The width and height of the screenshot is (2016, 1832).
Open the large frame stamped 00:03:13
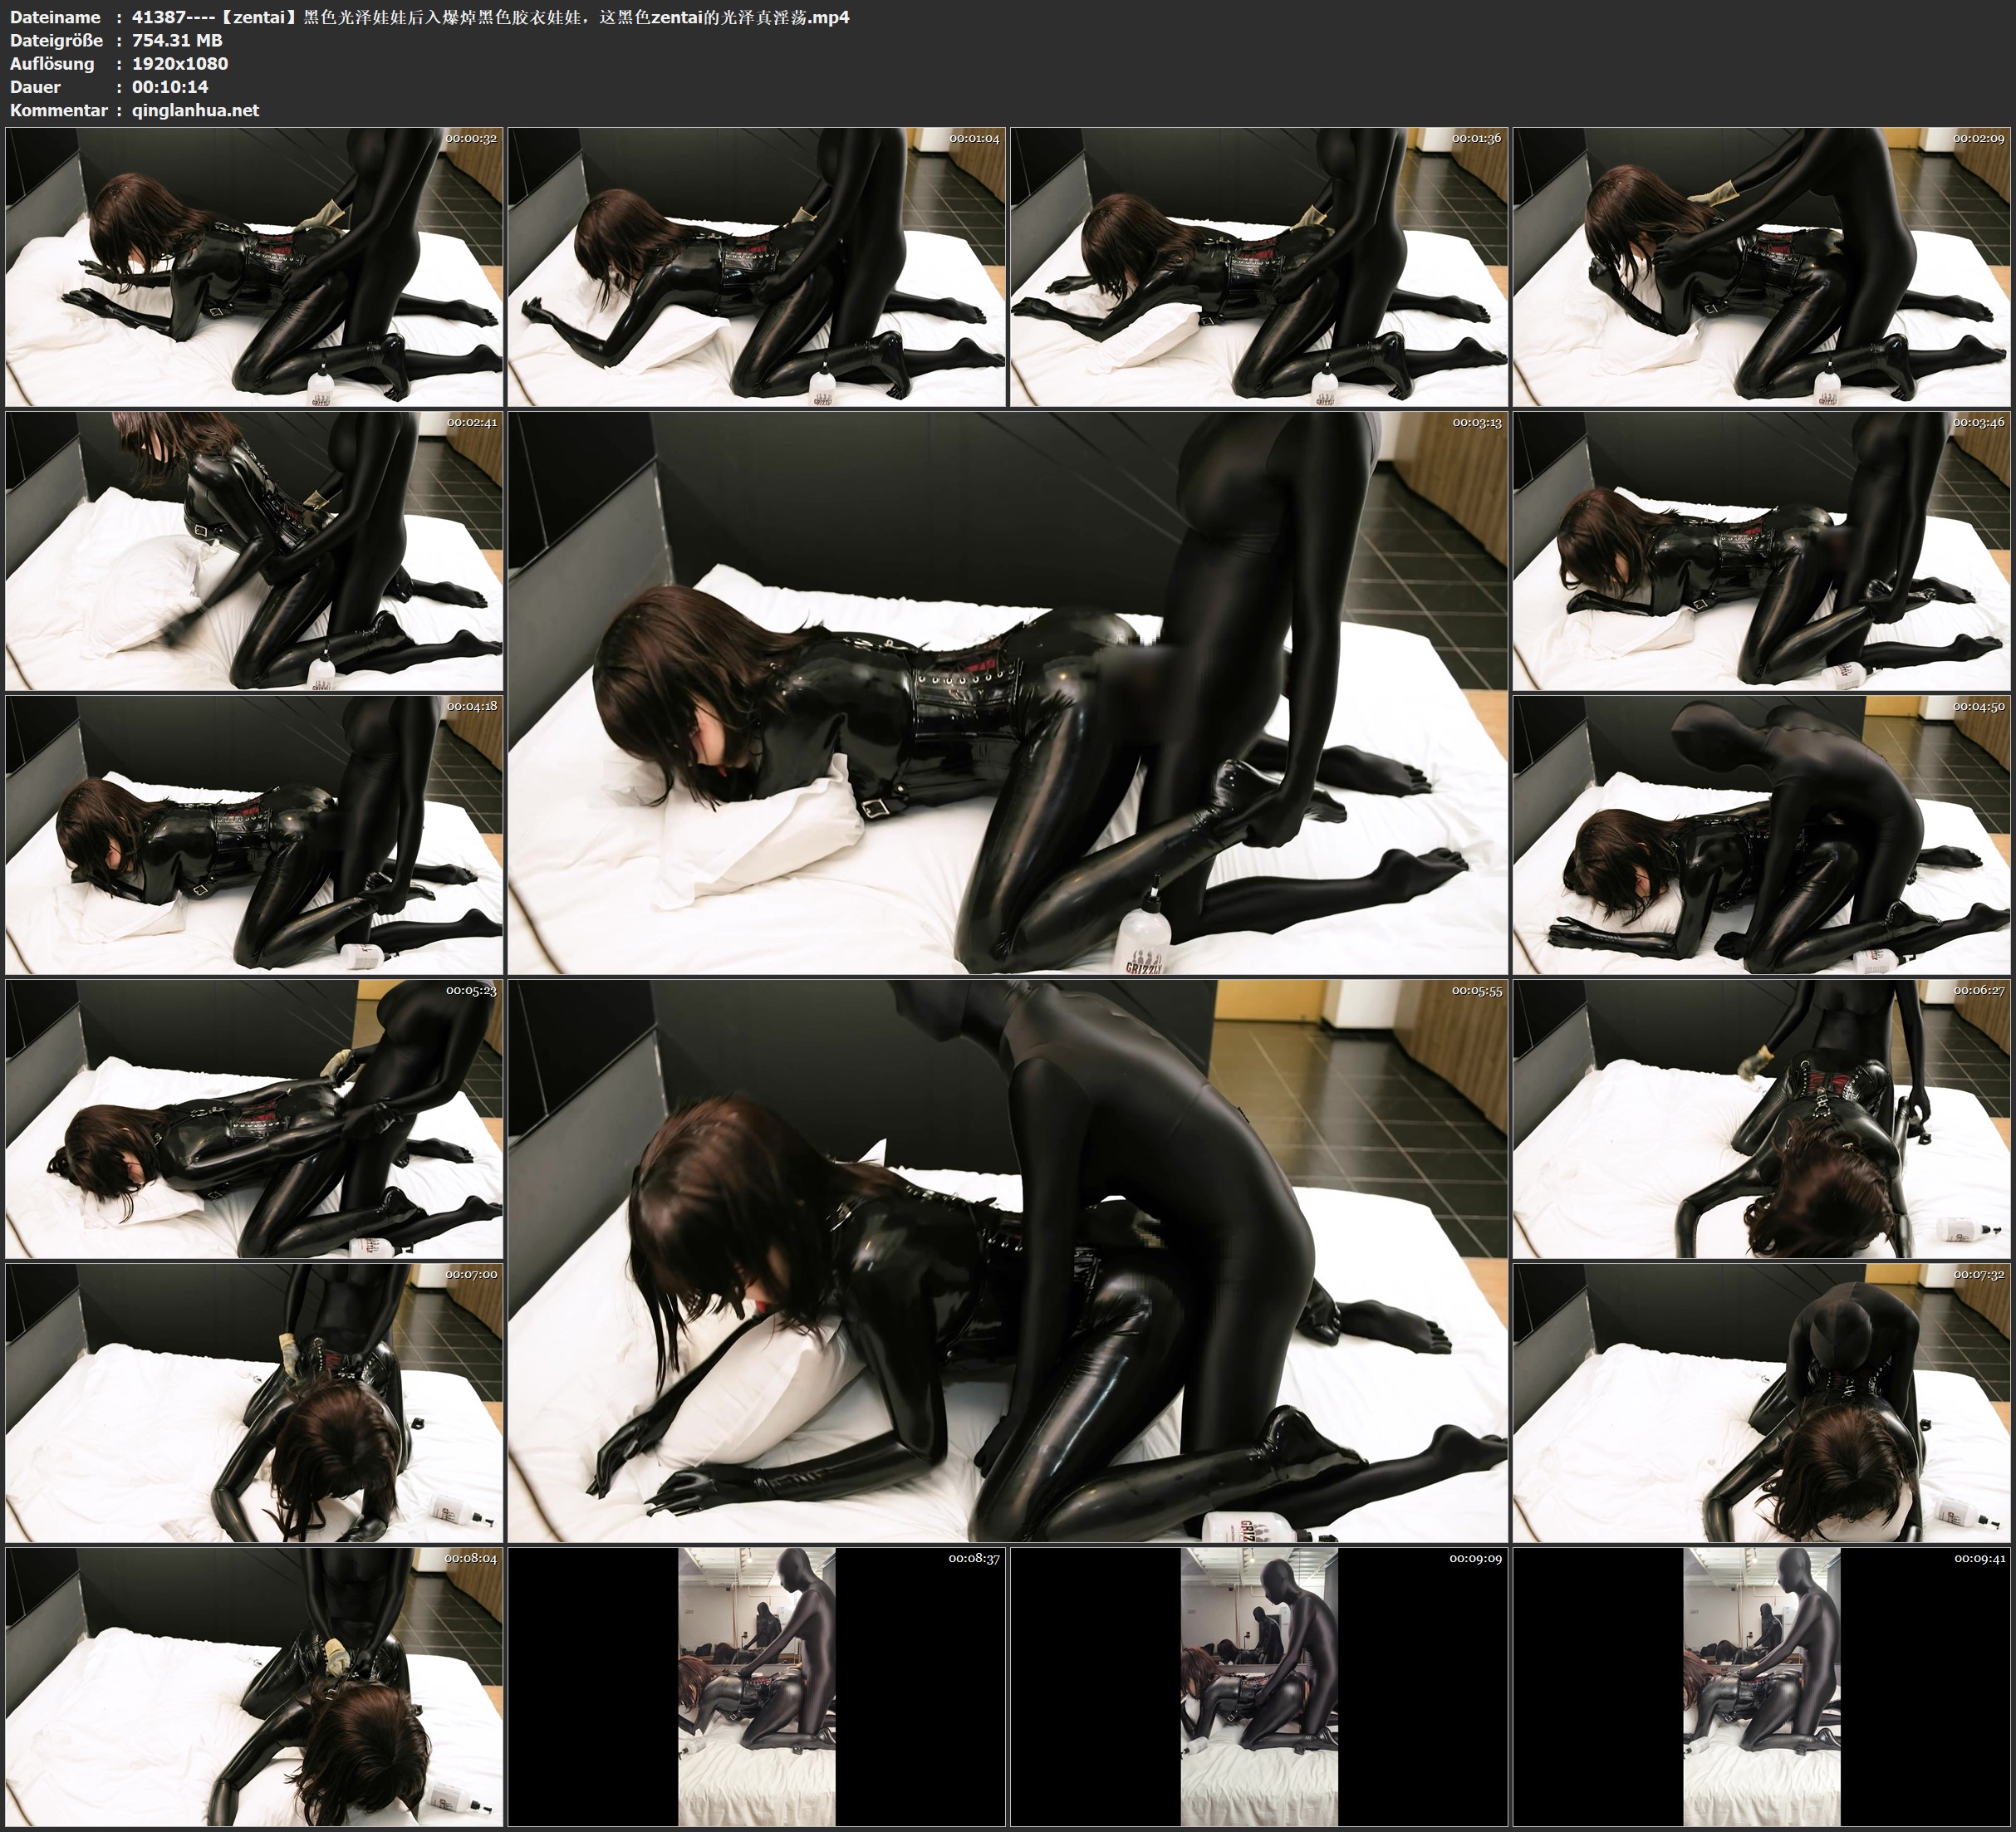1008,693
